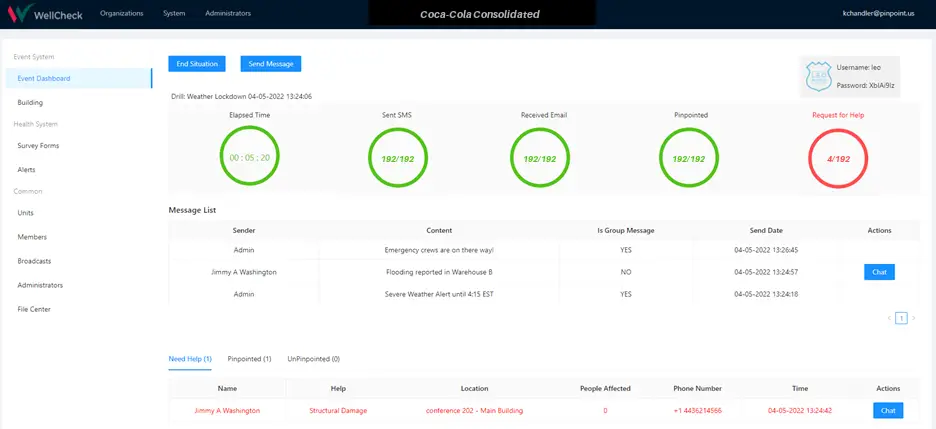Click the People Affected column header
The height and width of the screenshot is (429, 936).
click(605, 388)
